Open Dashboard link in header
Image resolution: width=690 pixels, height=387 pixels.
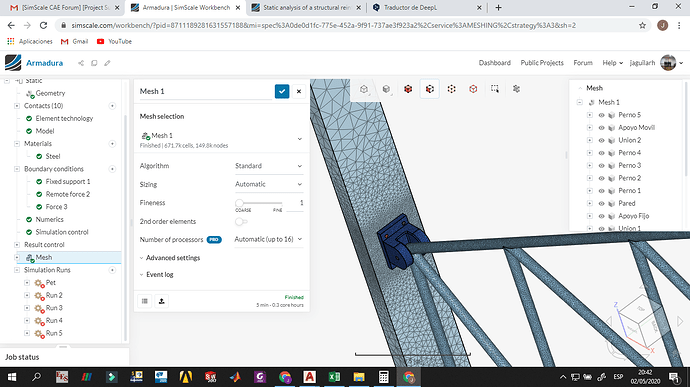click(495, 63)
